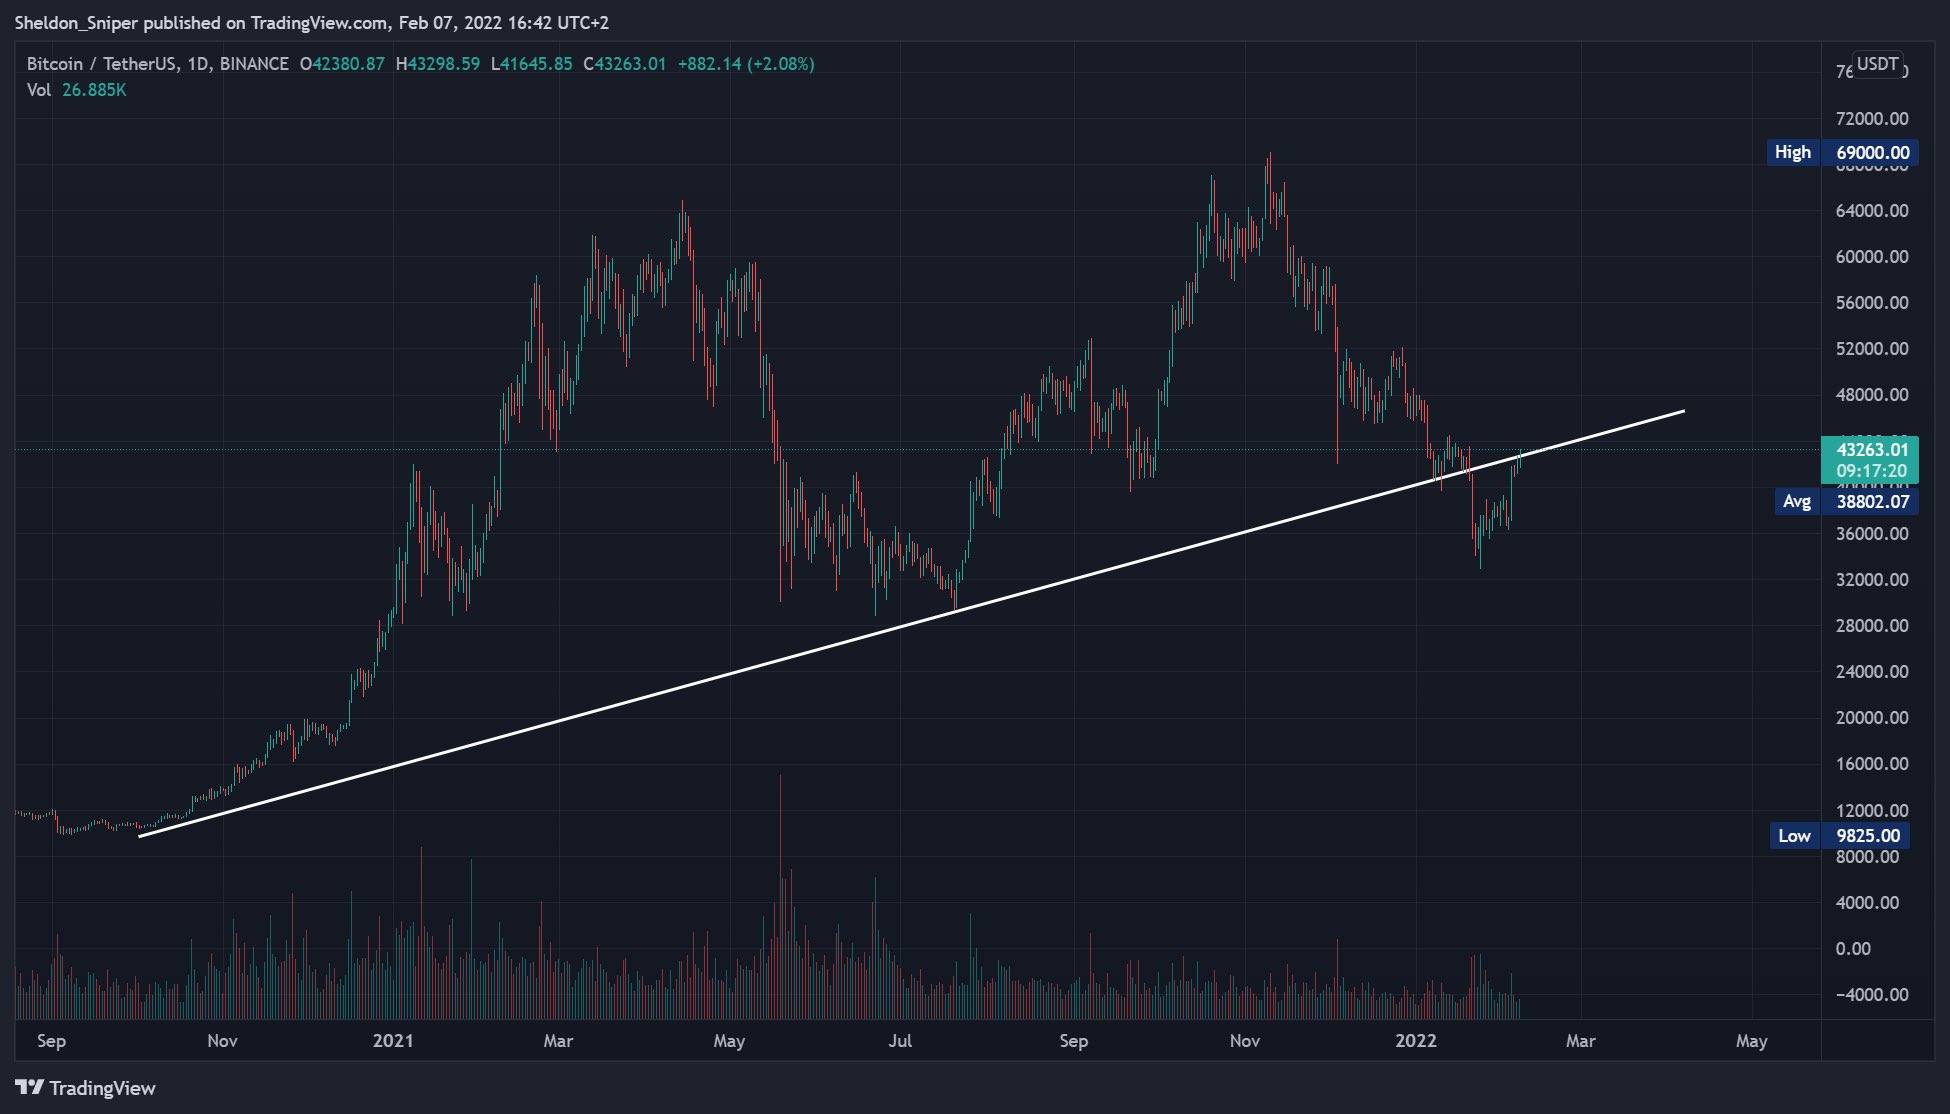Click the current price 43263.01 label

[x=1870, y=450]
